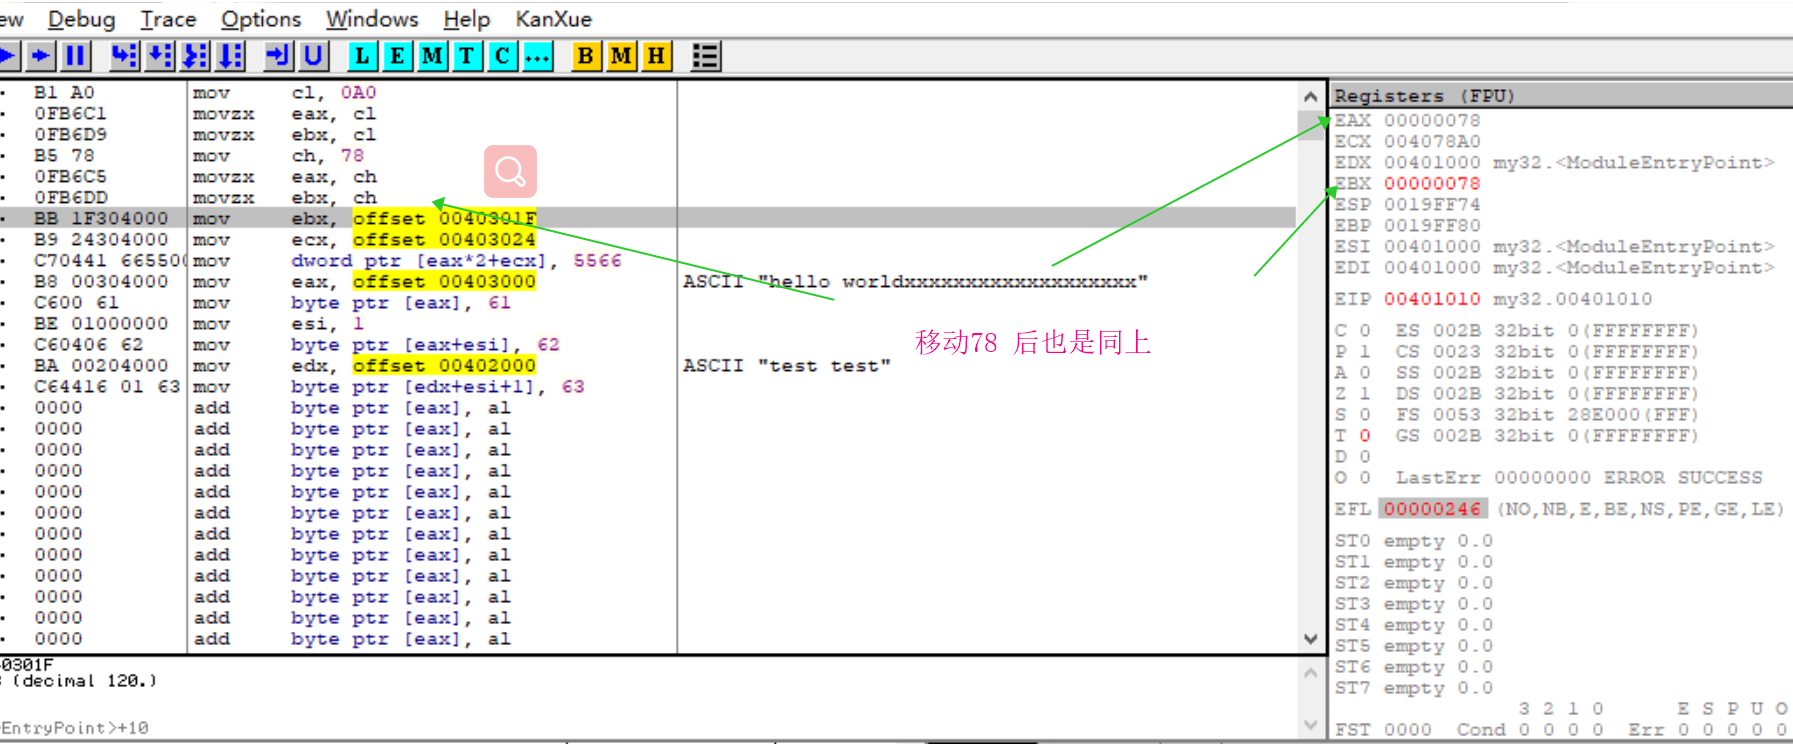Screen dimensions: 1793x744
Task: Click the (decimal 120.) info line
Action: pos(79,681)
